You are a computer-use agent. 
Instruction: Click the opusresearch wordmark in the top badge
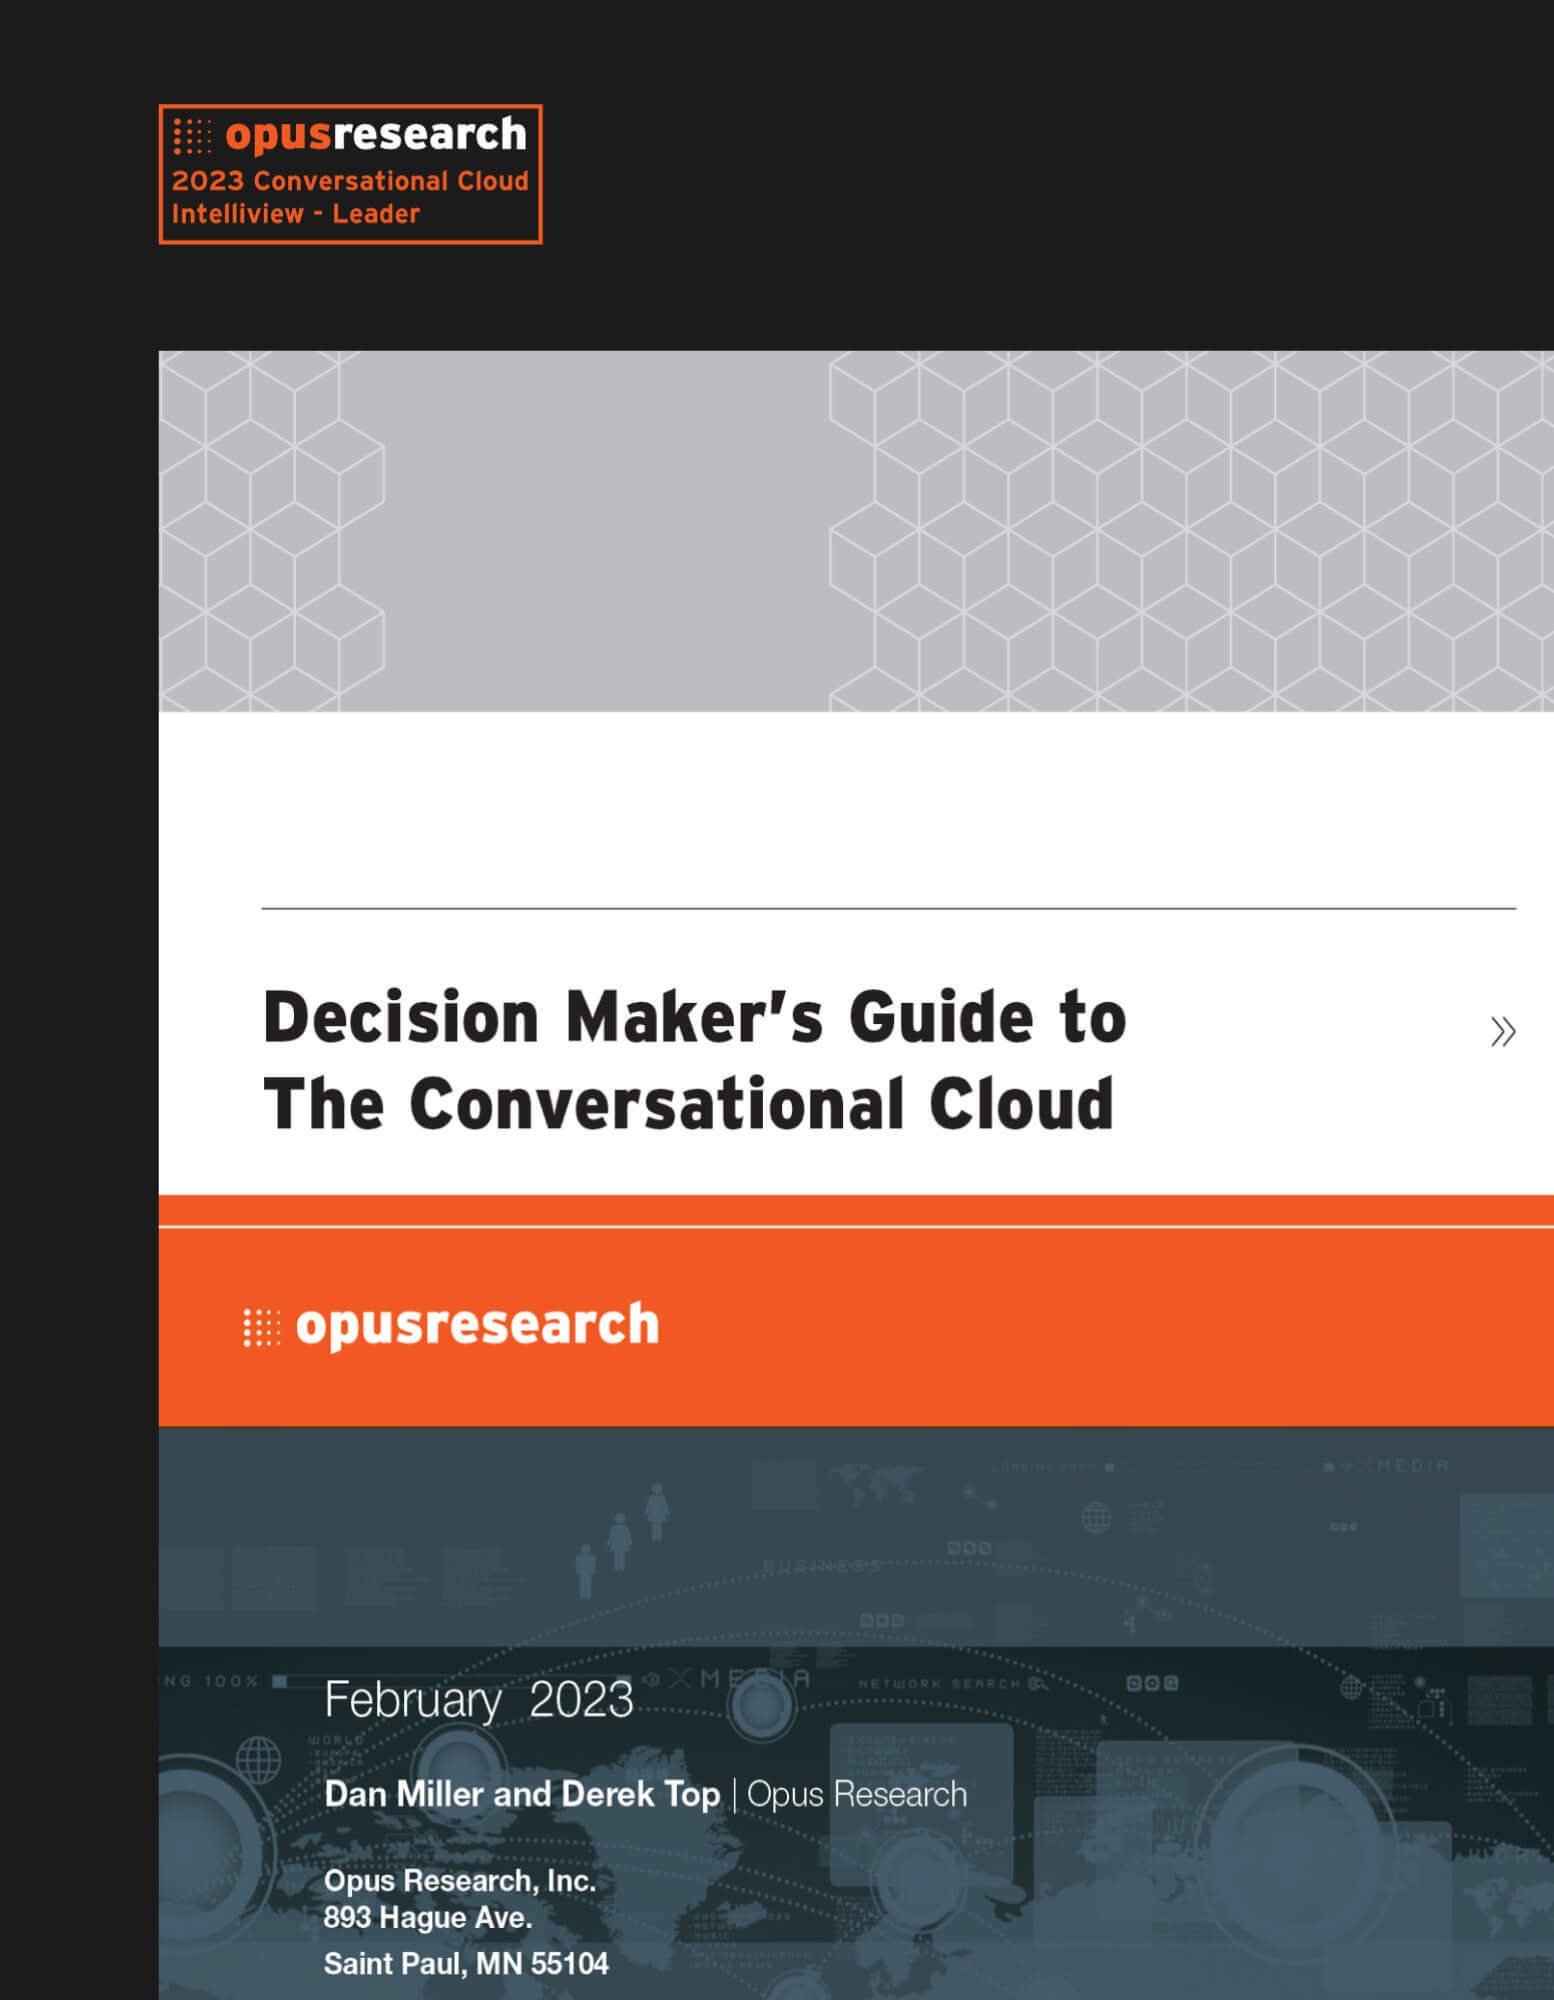[x=376, y=135]
